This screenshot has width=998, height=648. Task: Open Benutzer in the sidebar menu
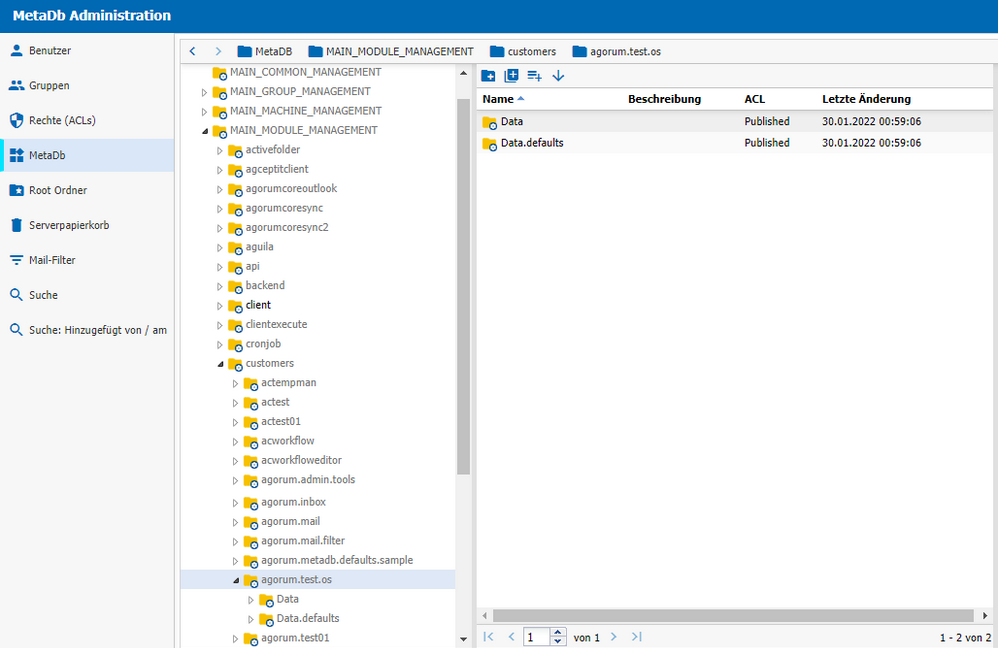(87, 50)
